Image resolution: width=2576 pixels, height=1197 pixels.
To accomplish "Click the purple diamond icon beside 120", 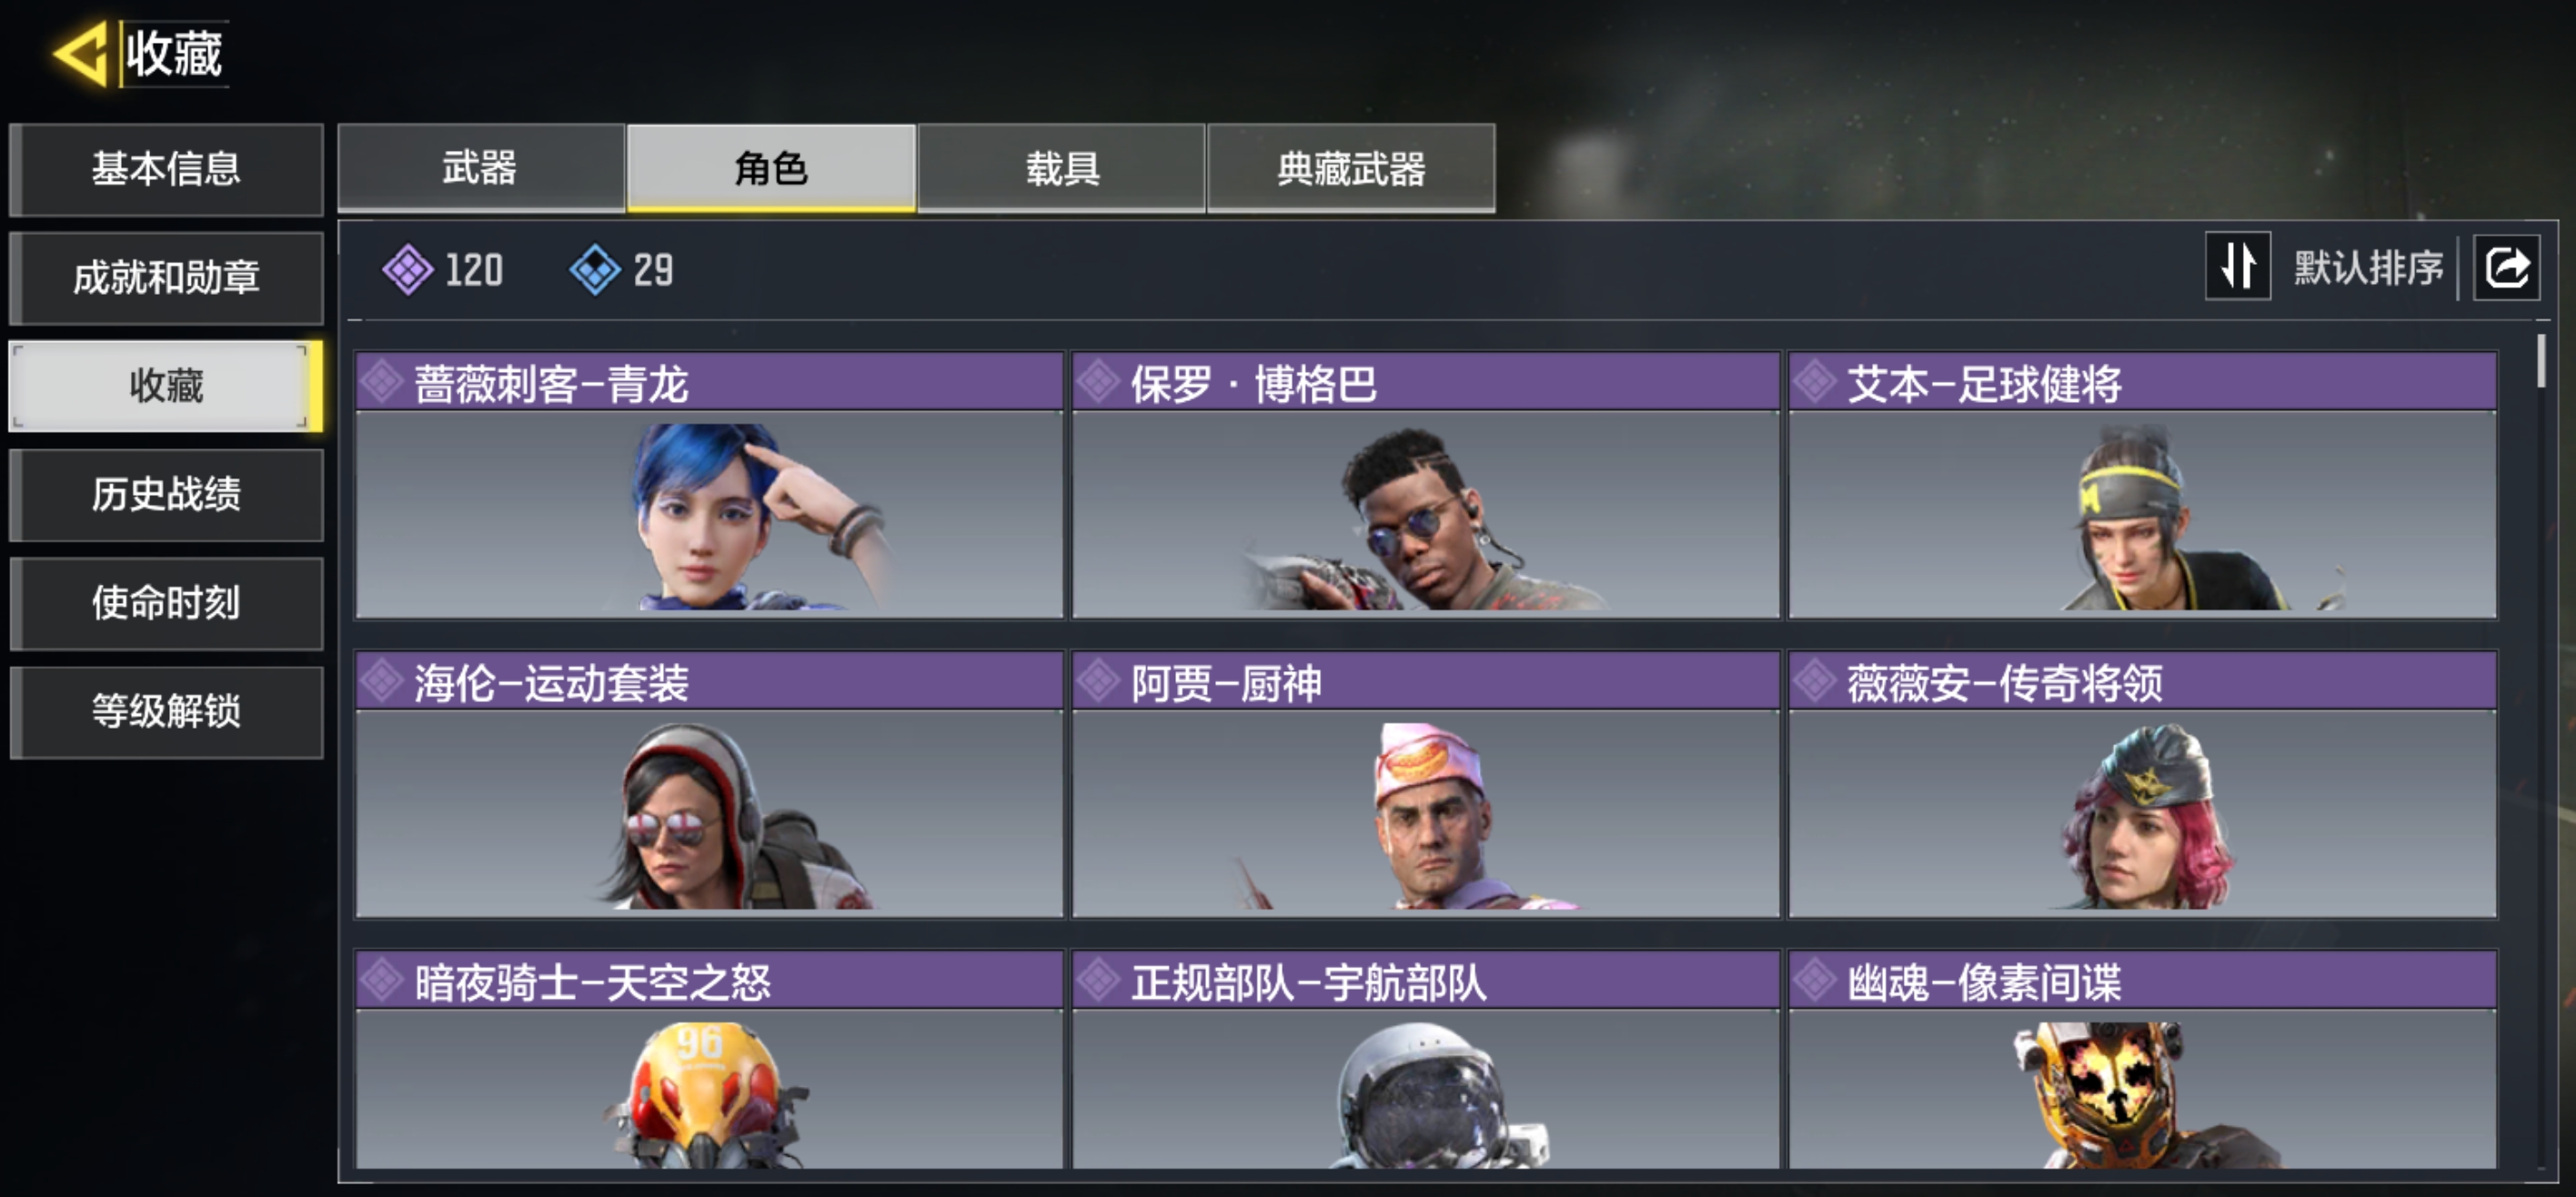I will click(407, 270).
